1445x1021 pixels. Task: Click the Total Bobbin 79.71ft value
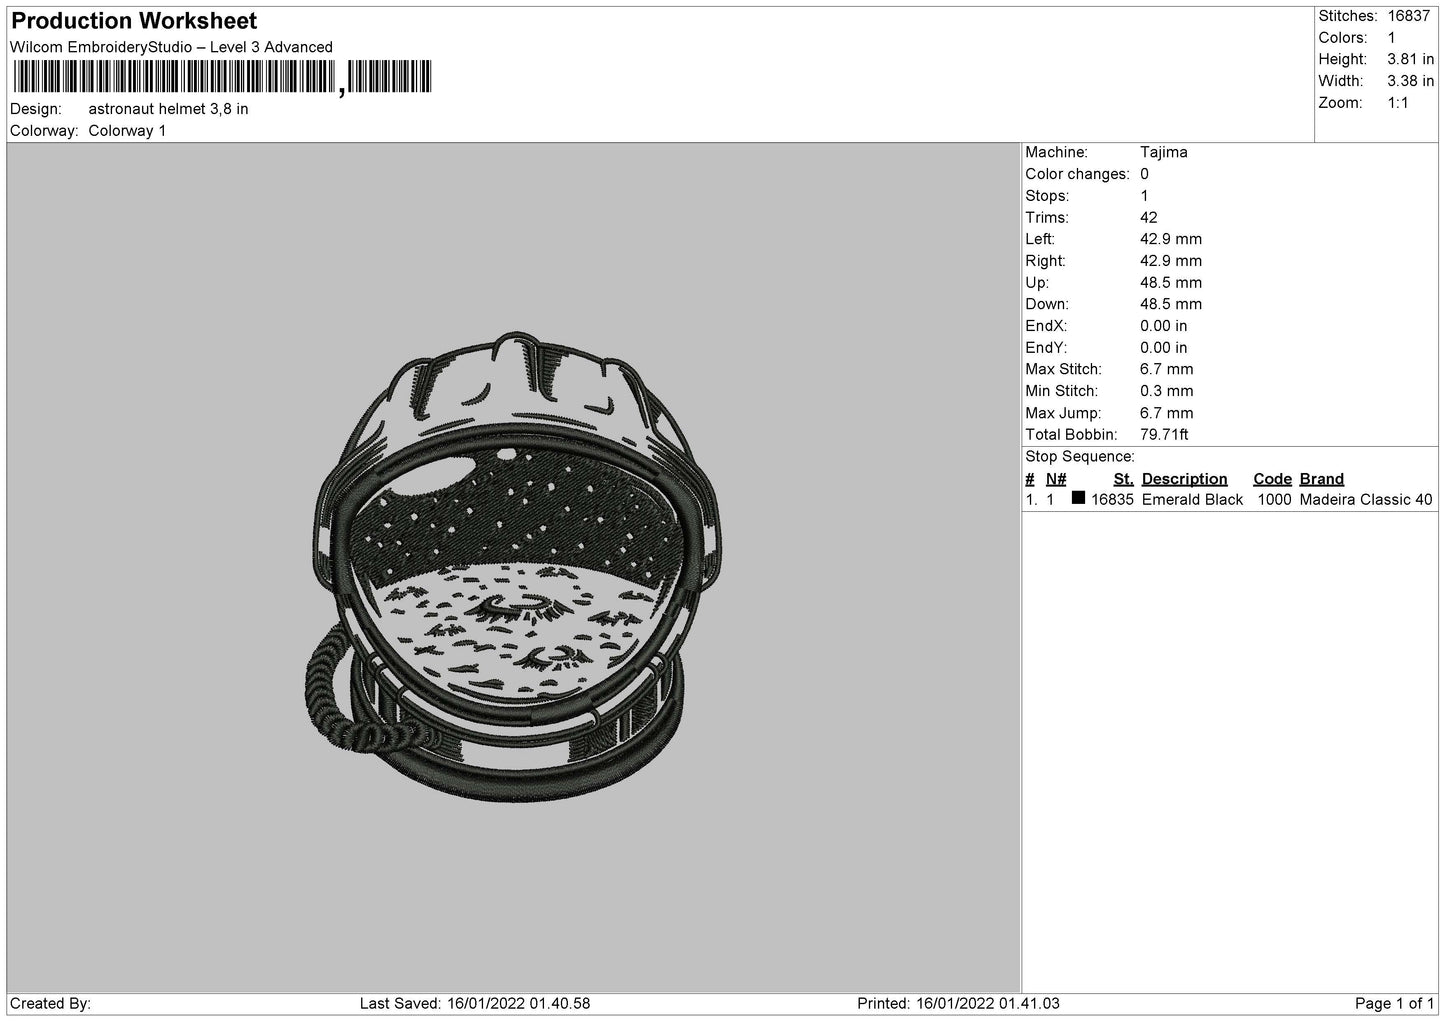[x=1164, y=435]
